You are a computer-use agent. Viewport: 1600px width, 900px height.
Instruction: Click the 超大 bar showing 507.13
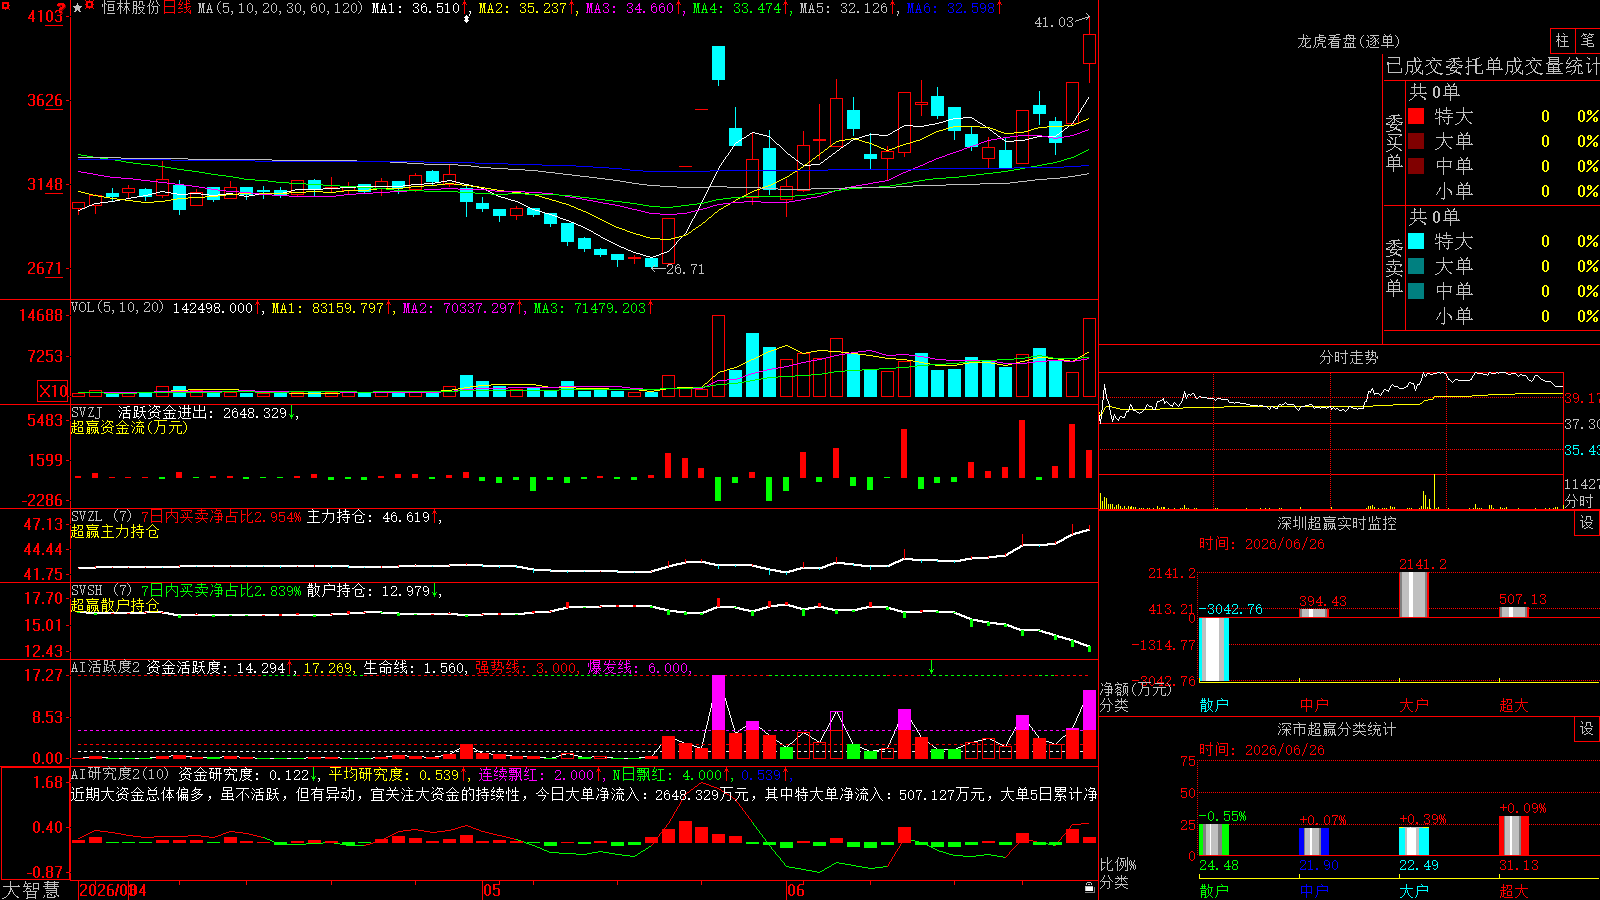(1514, 612)
